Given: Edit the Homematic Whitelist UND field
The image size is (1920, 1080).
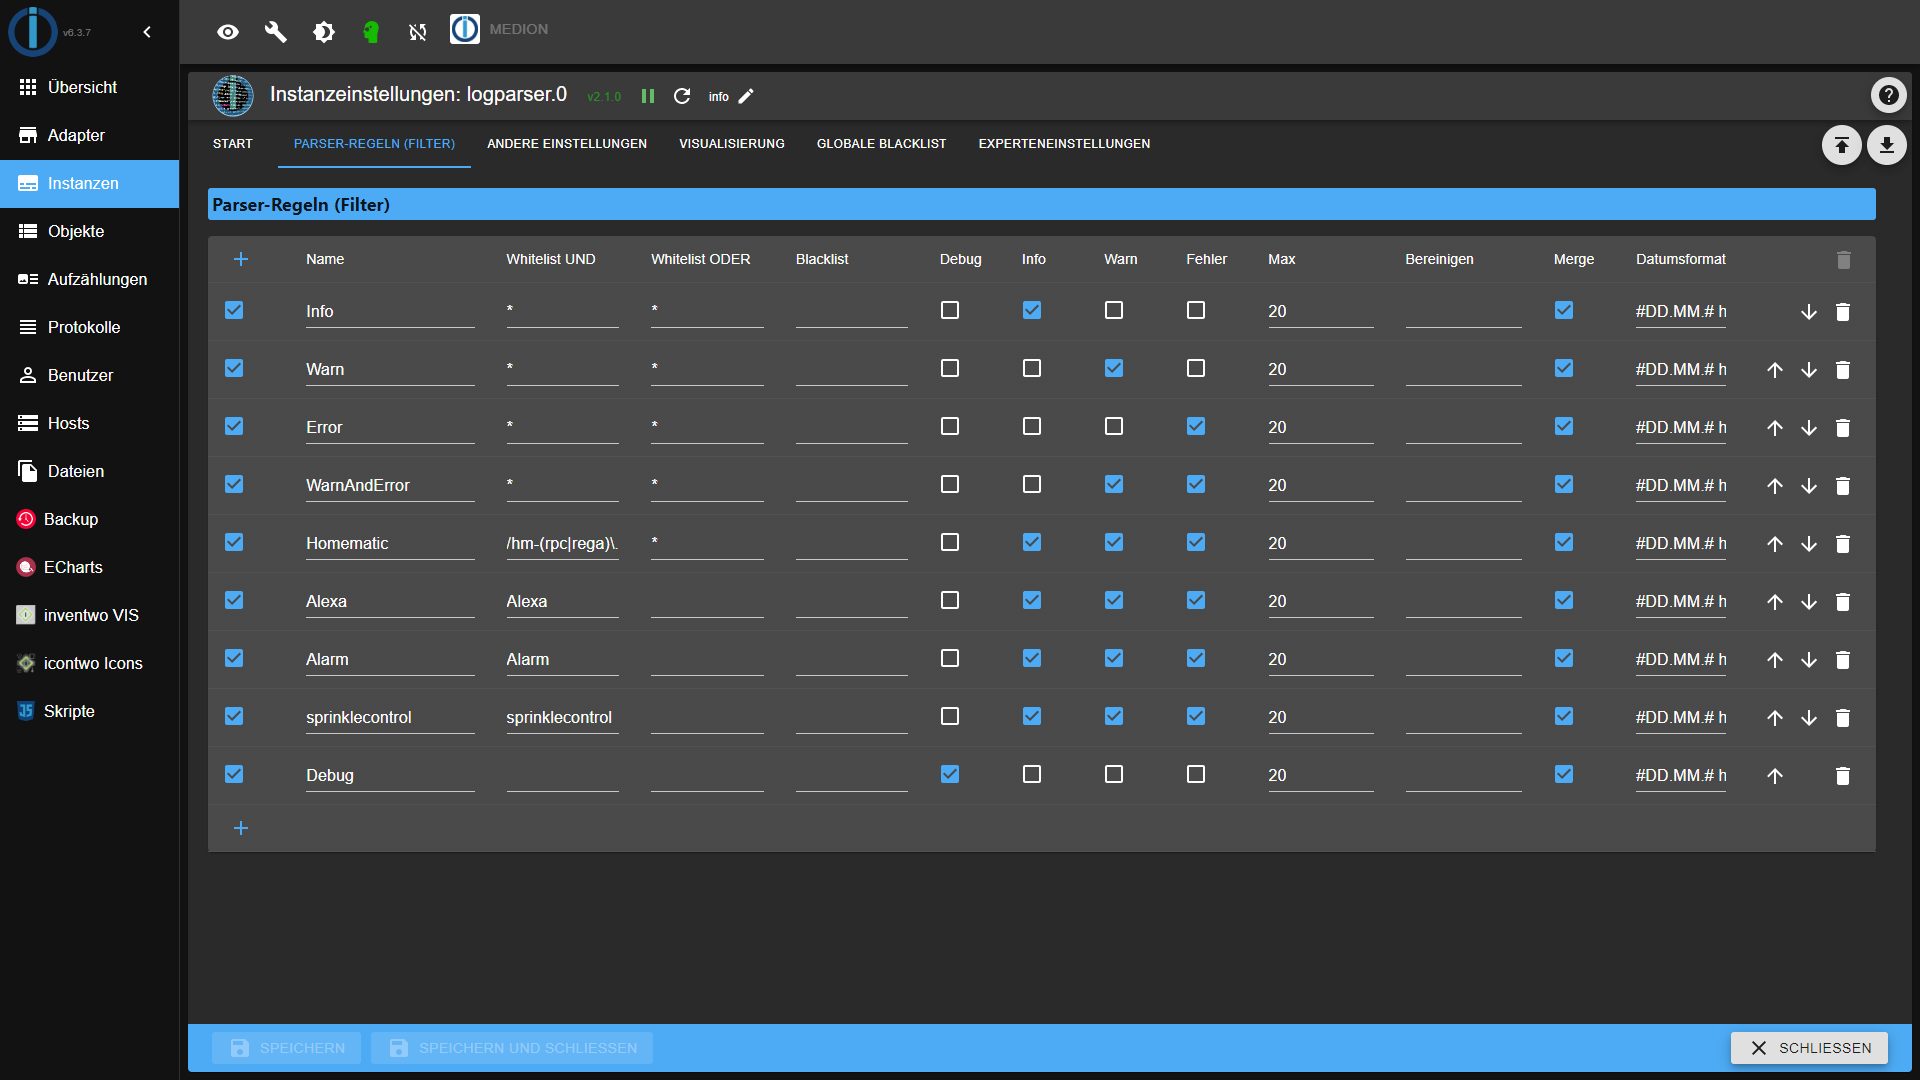Looking at the screenshot, I should [562, 544].
